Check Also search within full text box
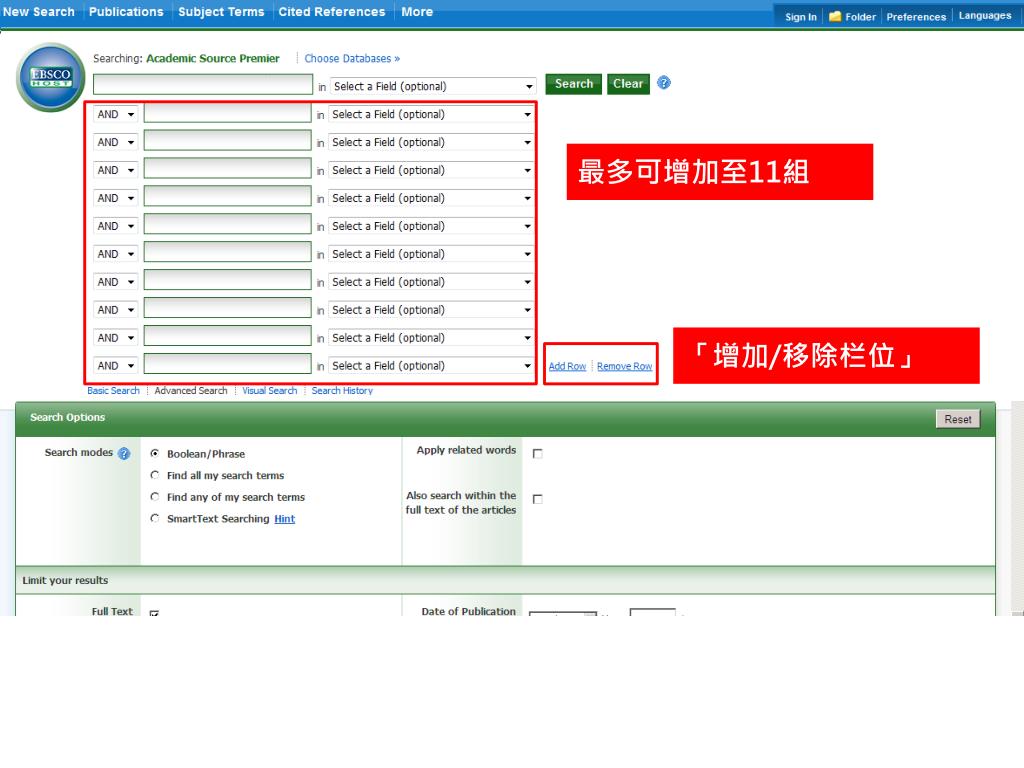Screen dimensions: 1024x768 pyautogui.click(x=538, y=499)
